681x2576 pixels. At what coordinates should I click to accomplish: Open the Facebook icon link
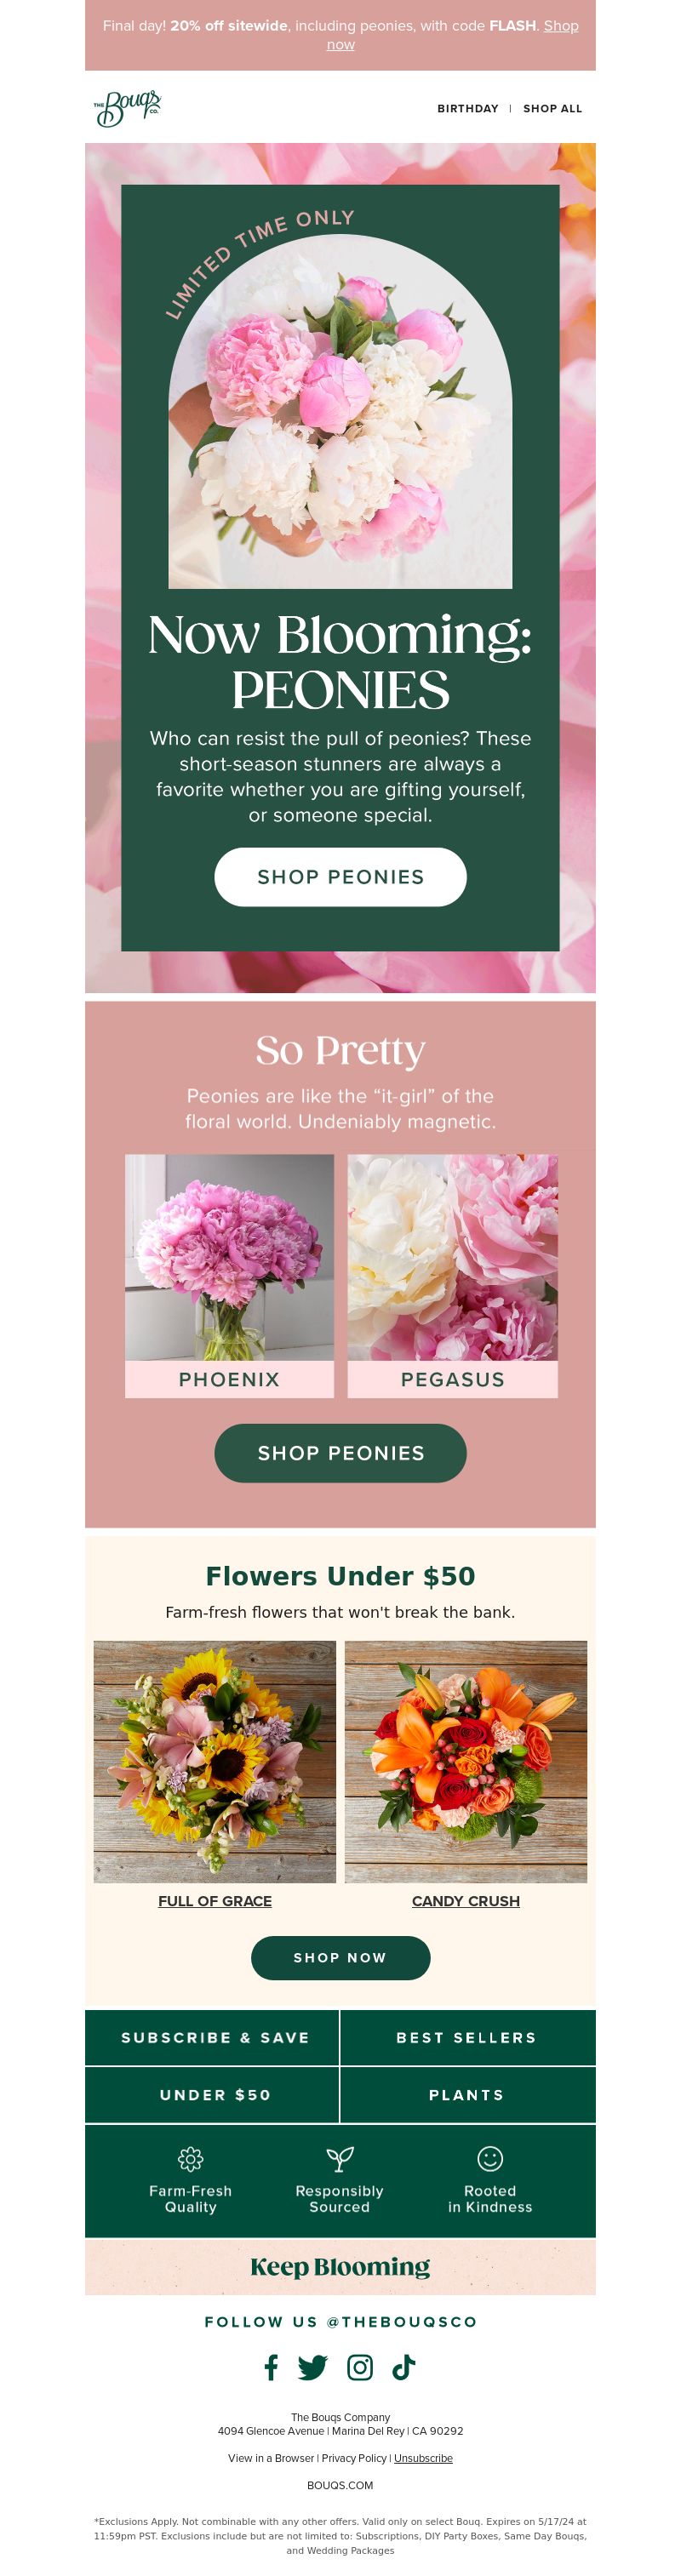tap(271, 2367)
